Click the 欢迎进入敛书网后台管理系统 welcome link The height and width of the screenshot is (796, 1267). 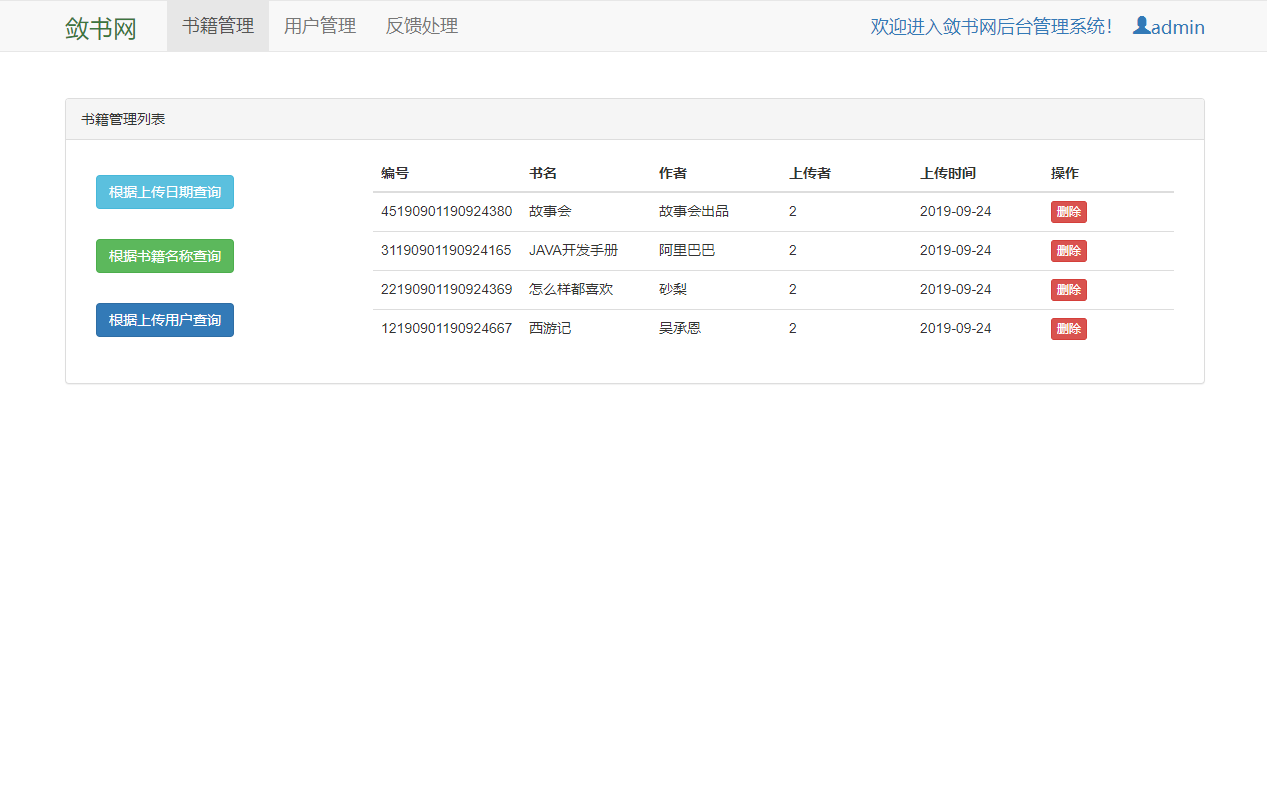pyautogui.click(x=992, y=26)
